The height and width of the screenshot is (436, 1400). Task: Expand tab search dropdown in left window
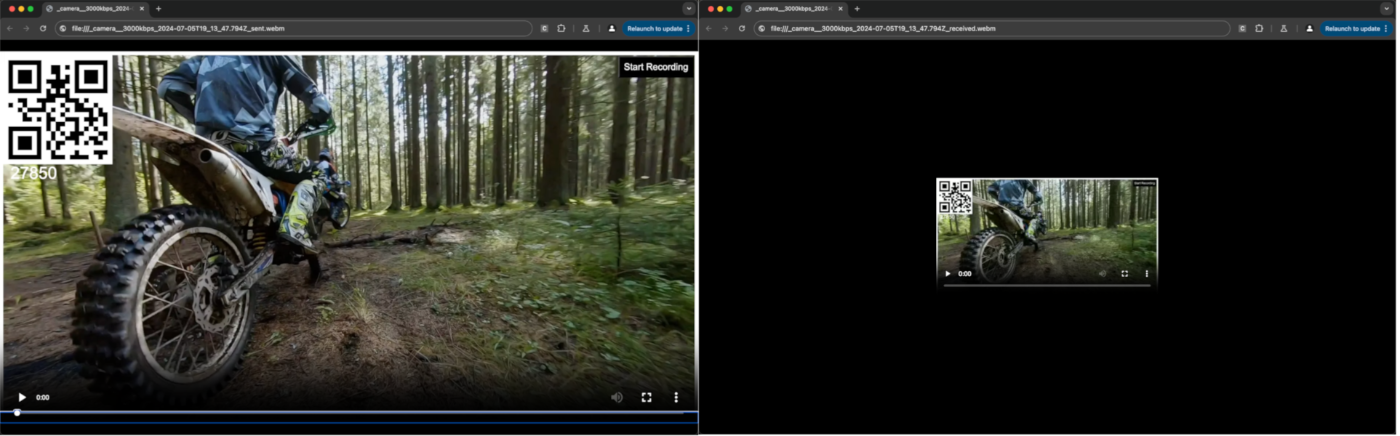click(x=689, y=8)
